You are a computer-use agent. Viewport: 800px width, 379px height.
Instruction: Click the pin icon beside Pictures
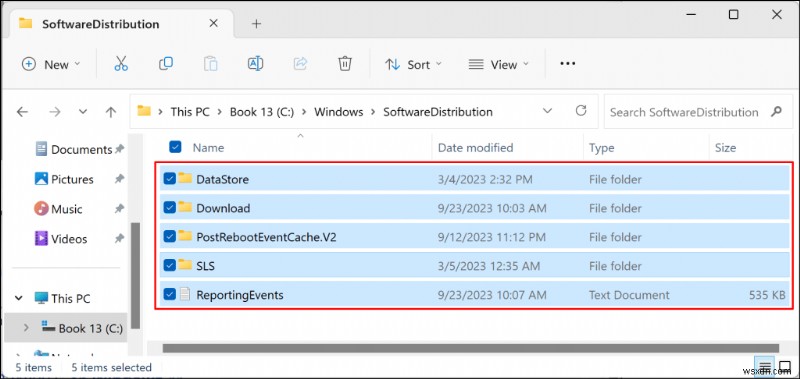(119, 179)
